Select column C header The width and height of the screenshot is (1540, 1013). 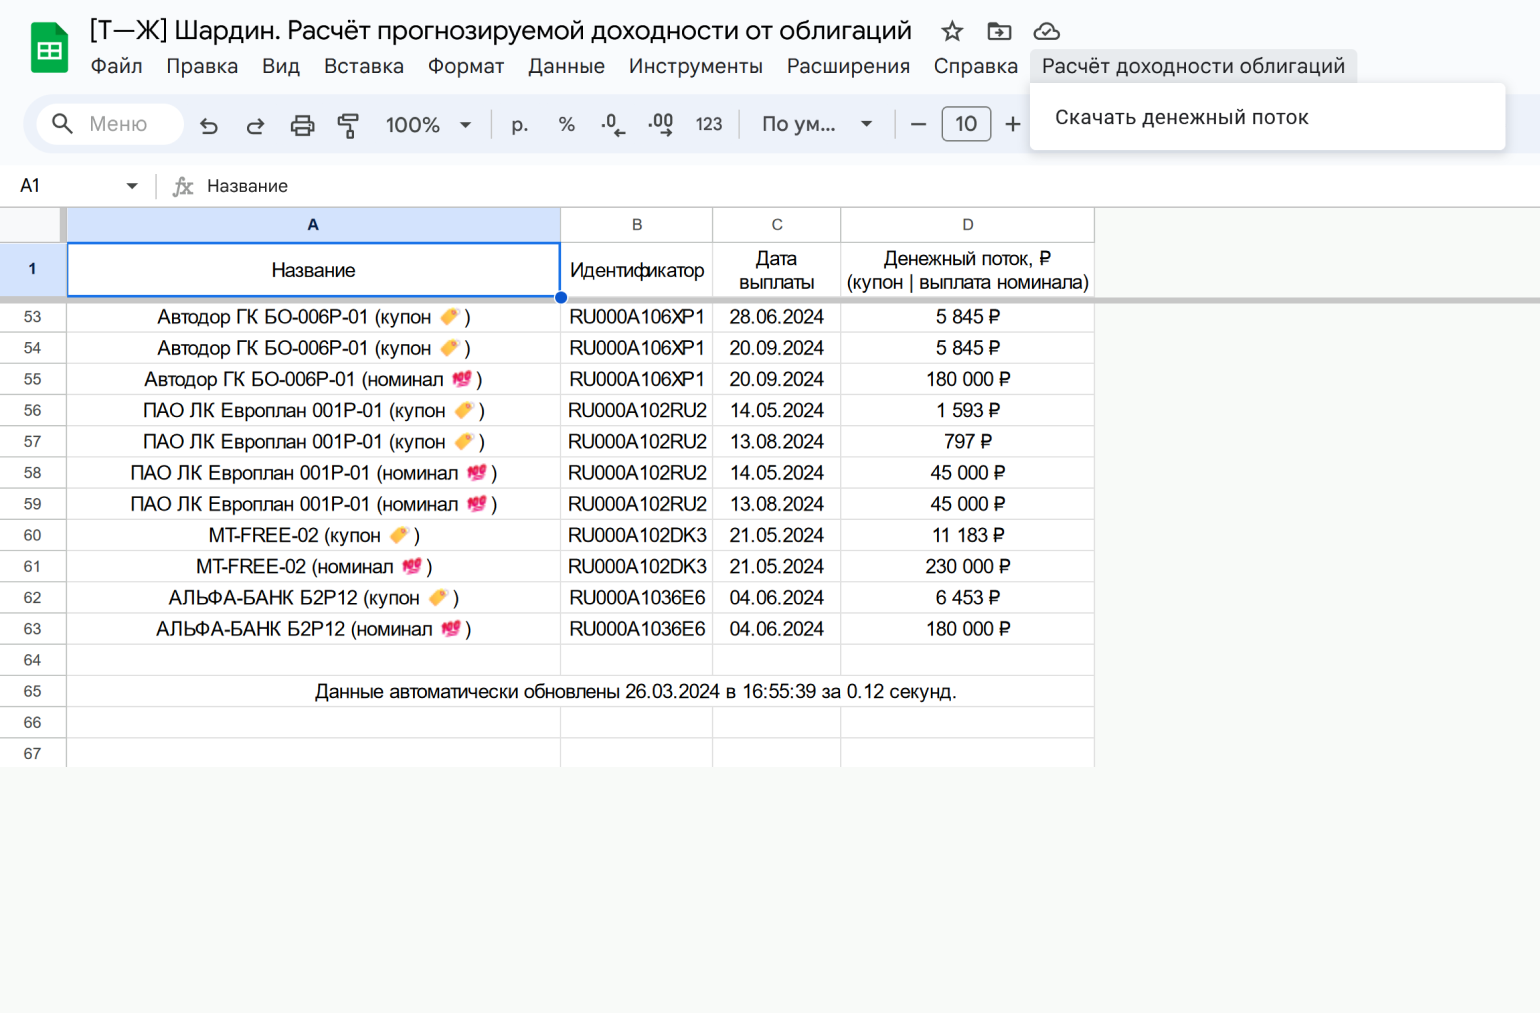pyautogui.click(x=777, y=225)
